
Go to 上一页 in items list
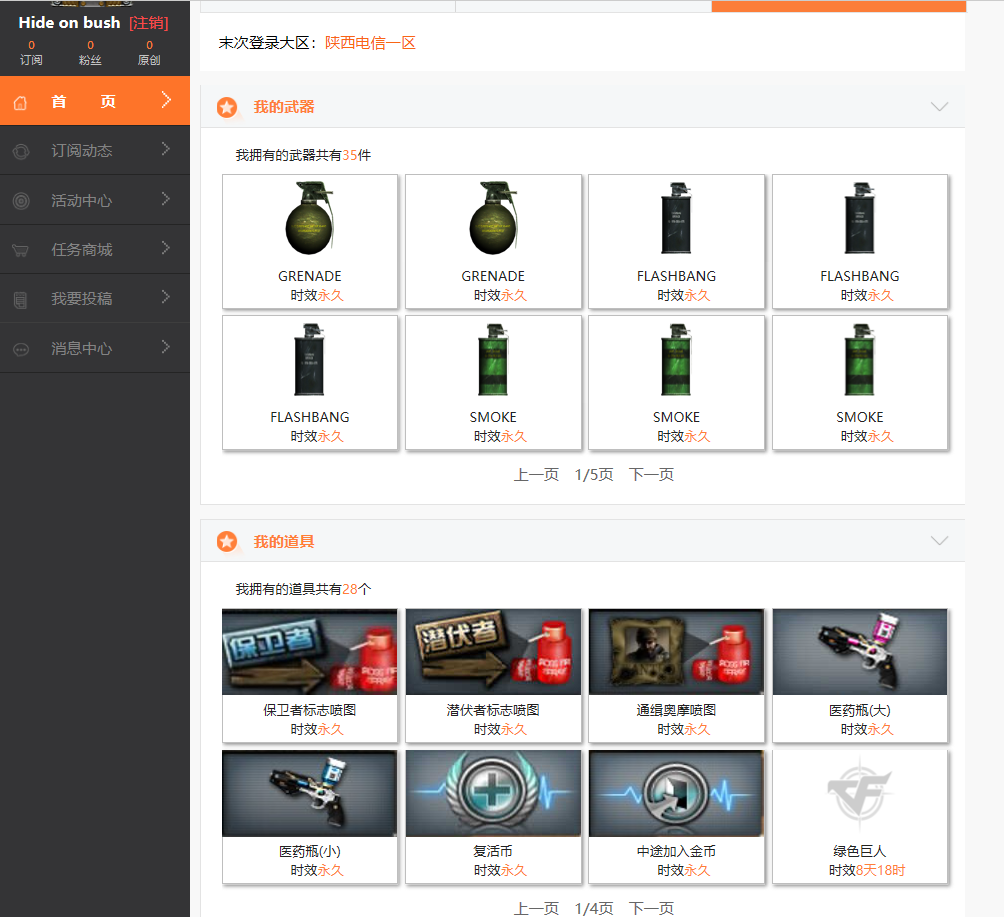click(536, 908)
